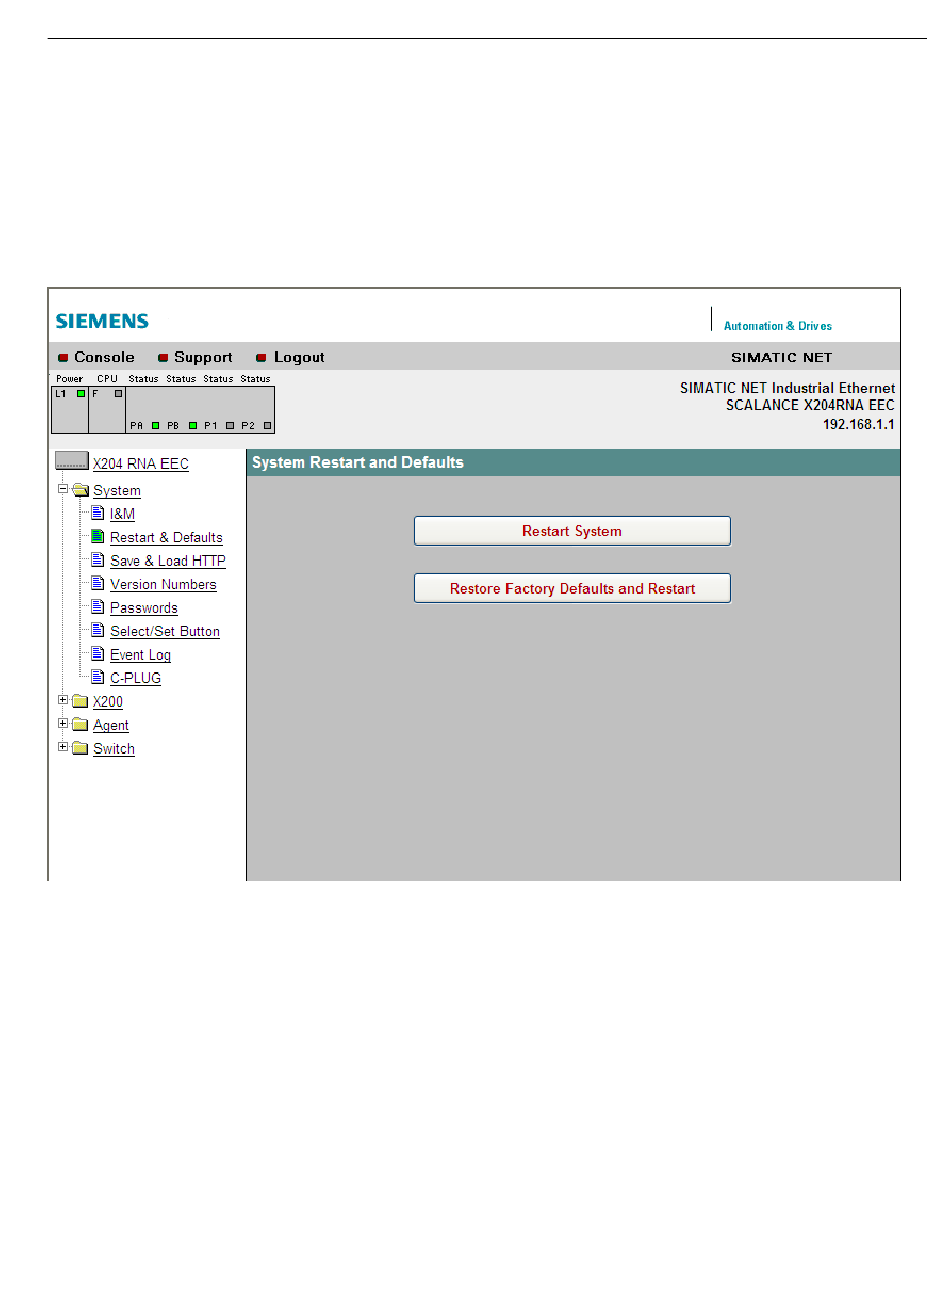Open the Switch tree link
This screenshot has width=950, height=1301.
114,749
